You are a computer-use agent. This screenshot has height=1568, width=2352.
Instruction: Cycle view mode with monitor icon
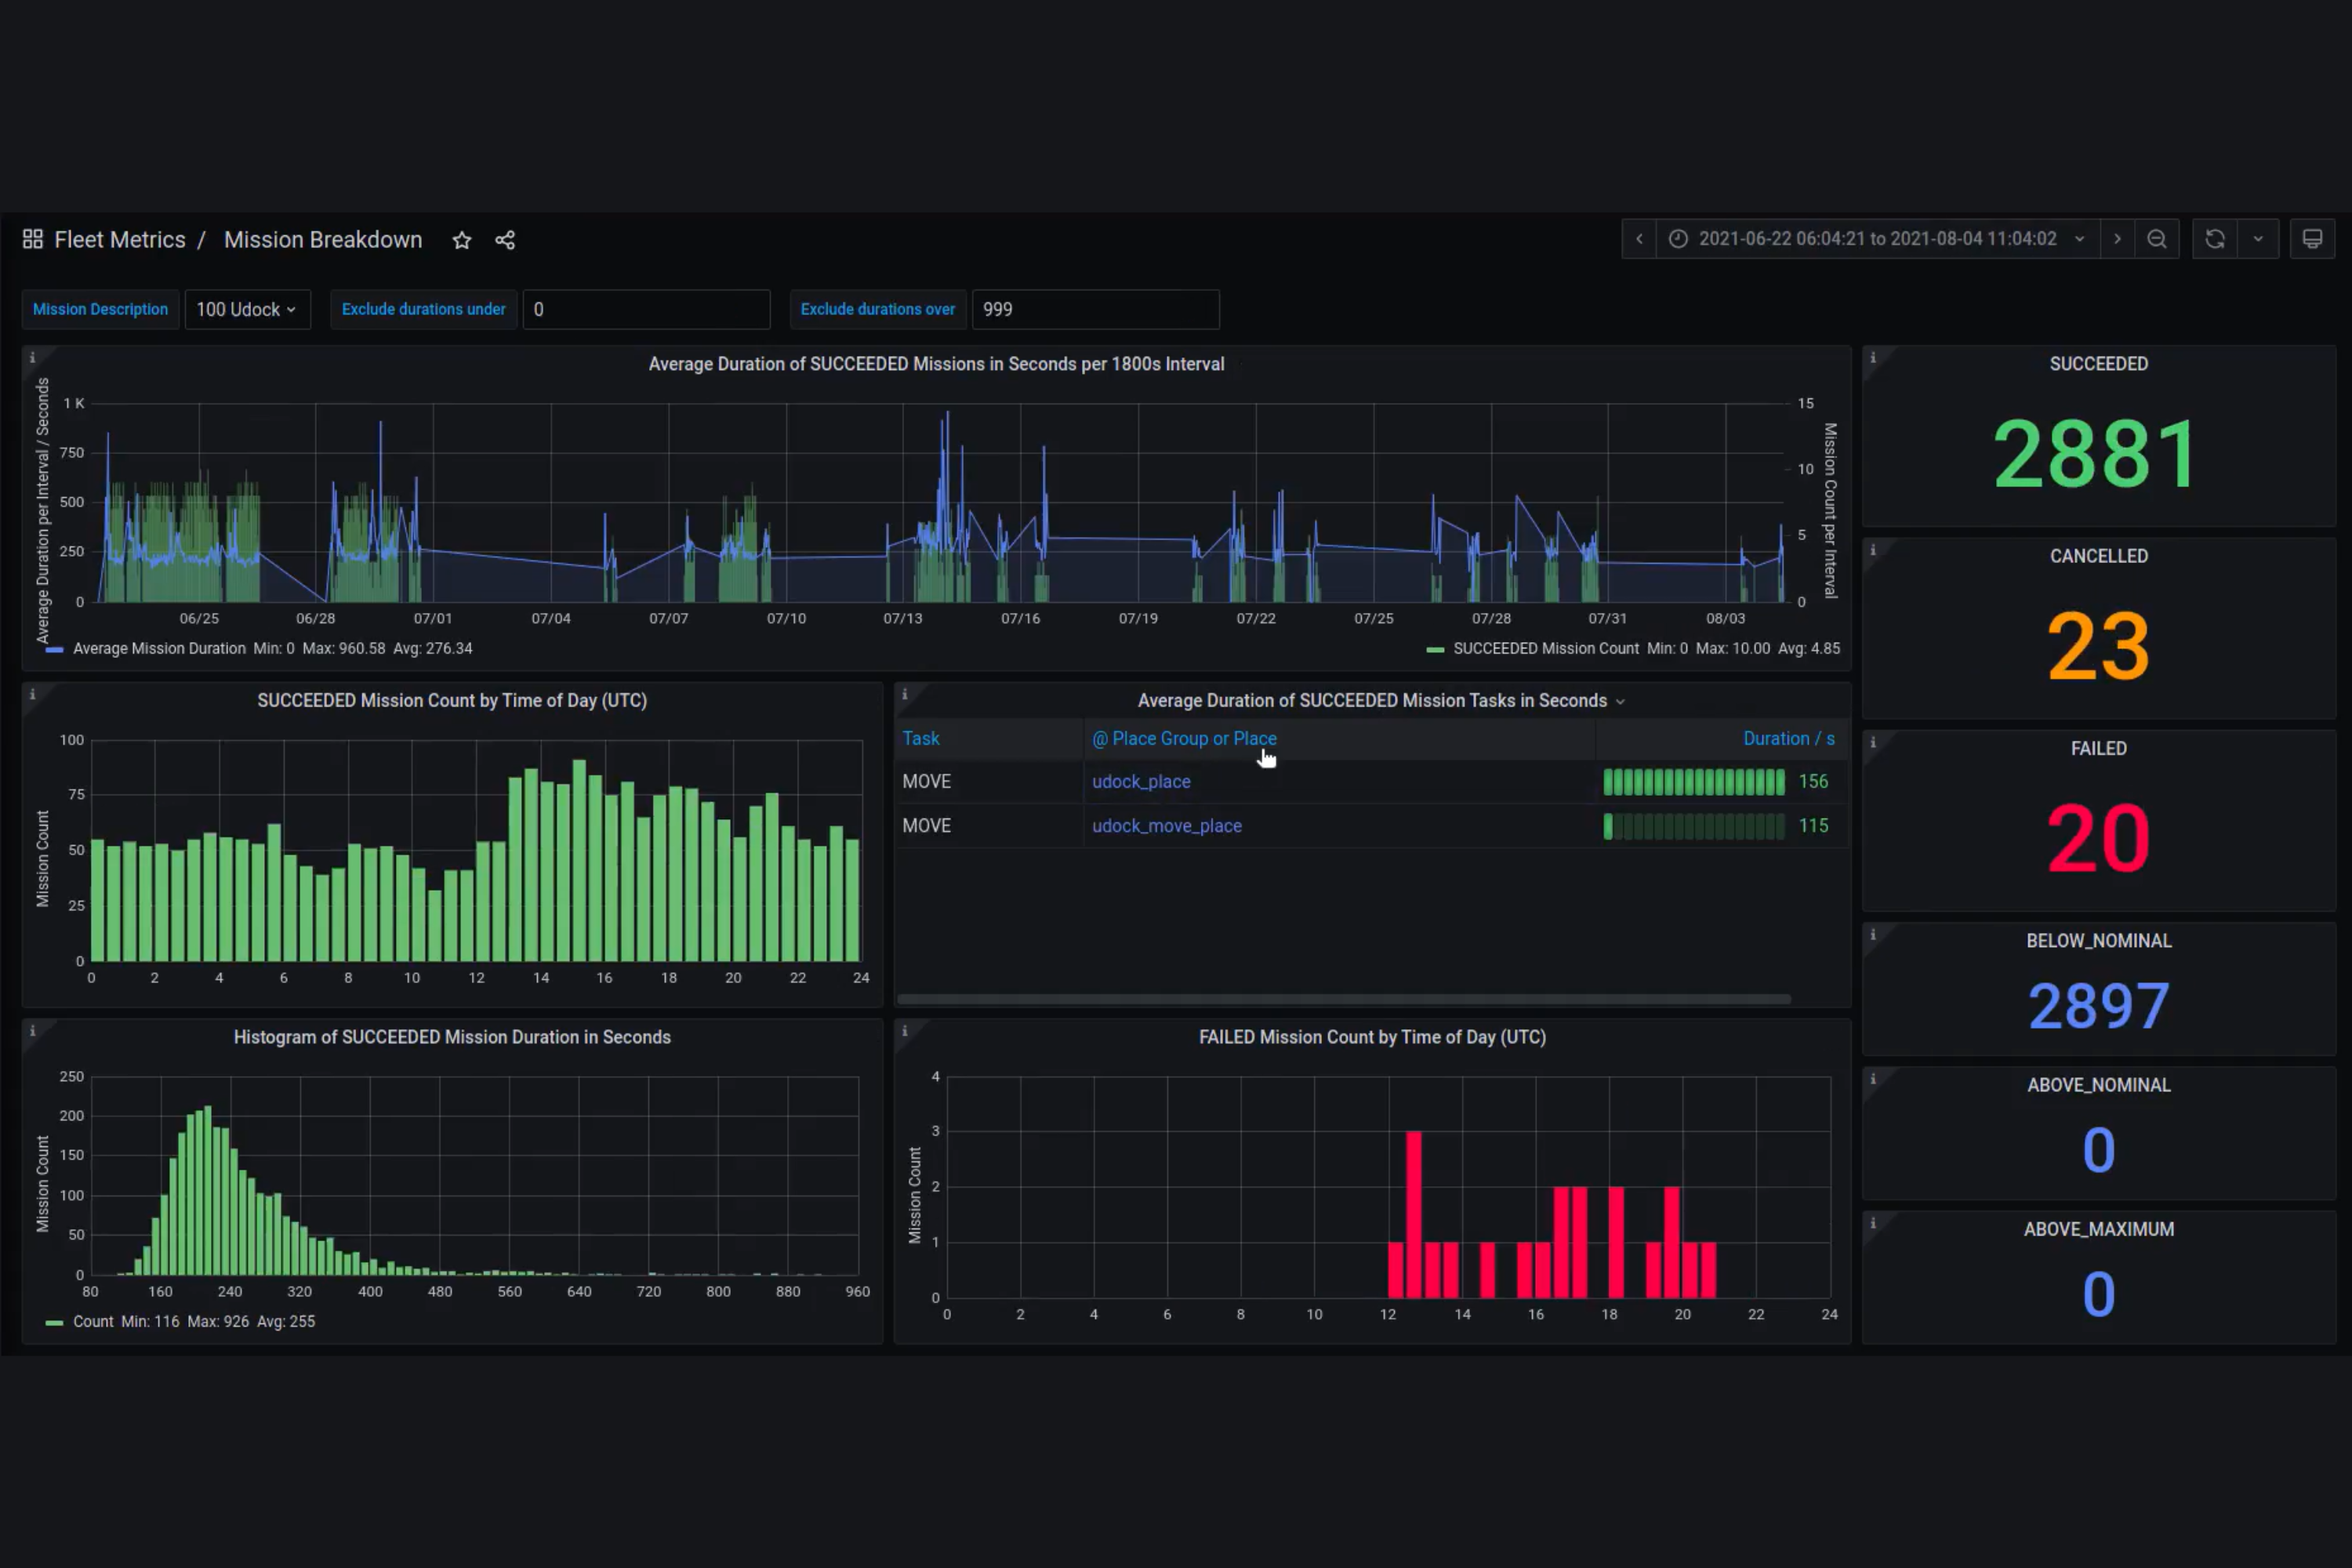tap(2312, 239)
